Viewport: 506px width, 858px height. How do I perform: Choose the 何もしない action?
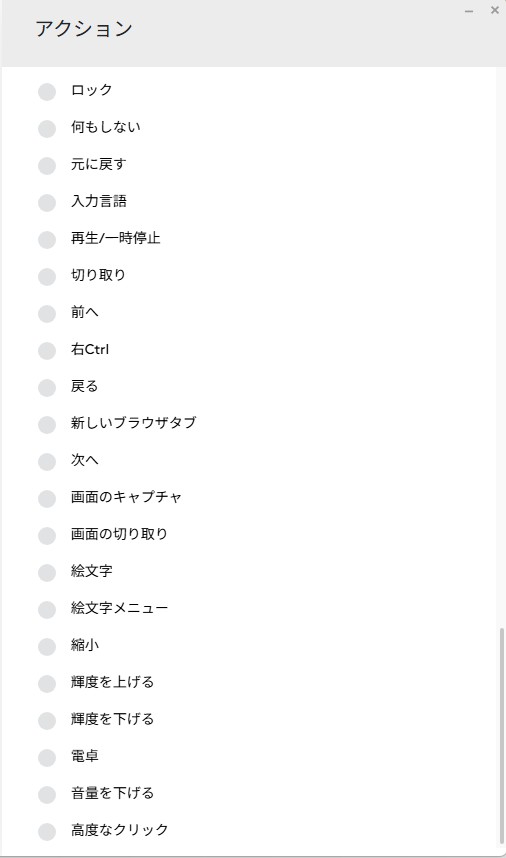[x=47, y=129]
